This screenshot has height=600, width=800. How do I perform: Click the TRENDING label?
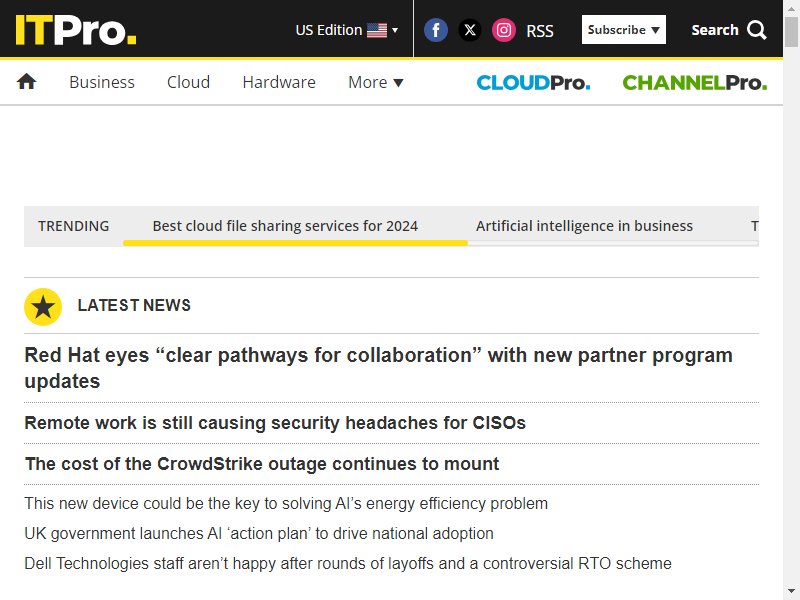pos(73,226)
